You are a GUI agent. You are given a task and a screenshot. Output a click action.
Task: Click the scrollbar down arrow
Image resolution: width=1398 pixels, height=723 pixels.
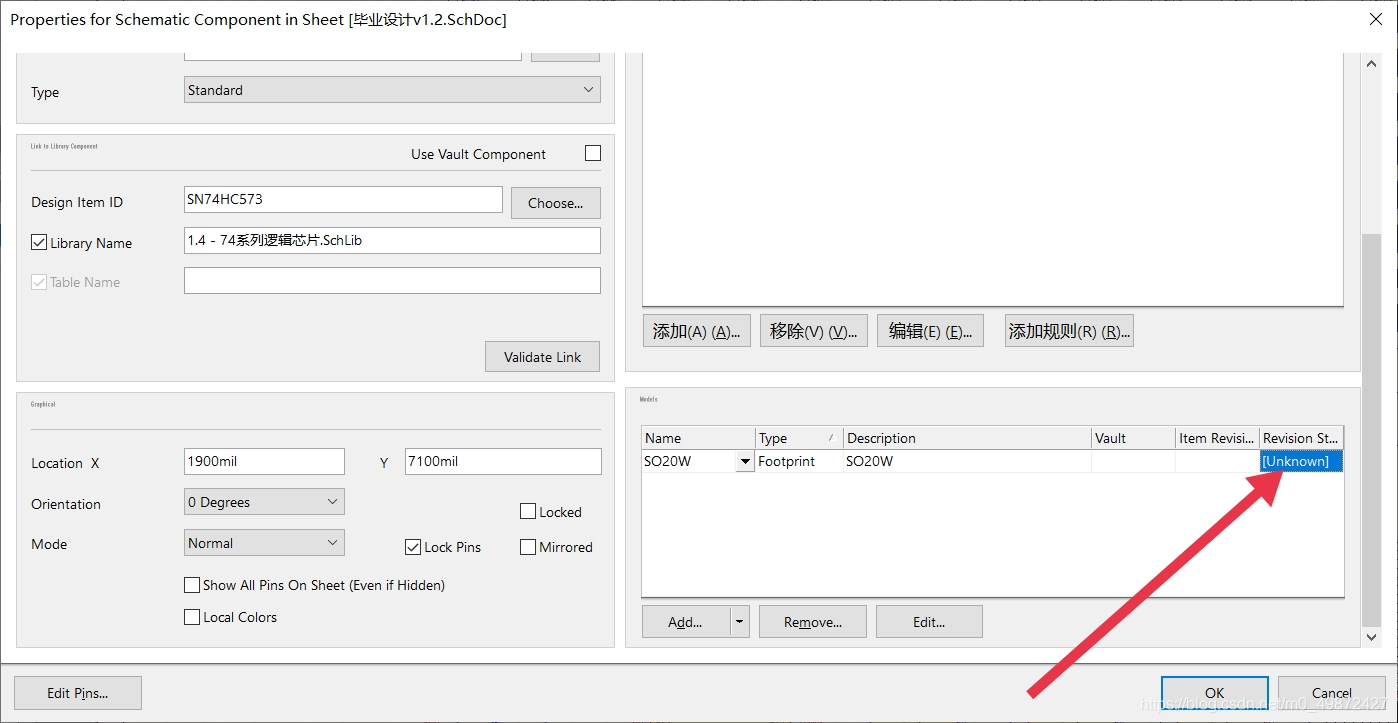[x=1372, y=637]
